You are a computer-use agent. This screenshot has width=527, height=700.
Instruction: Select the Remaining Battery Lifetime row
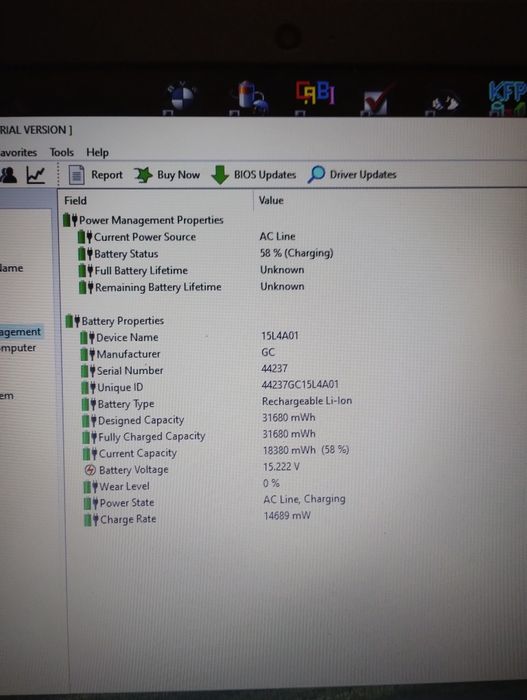point(192,287)
